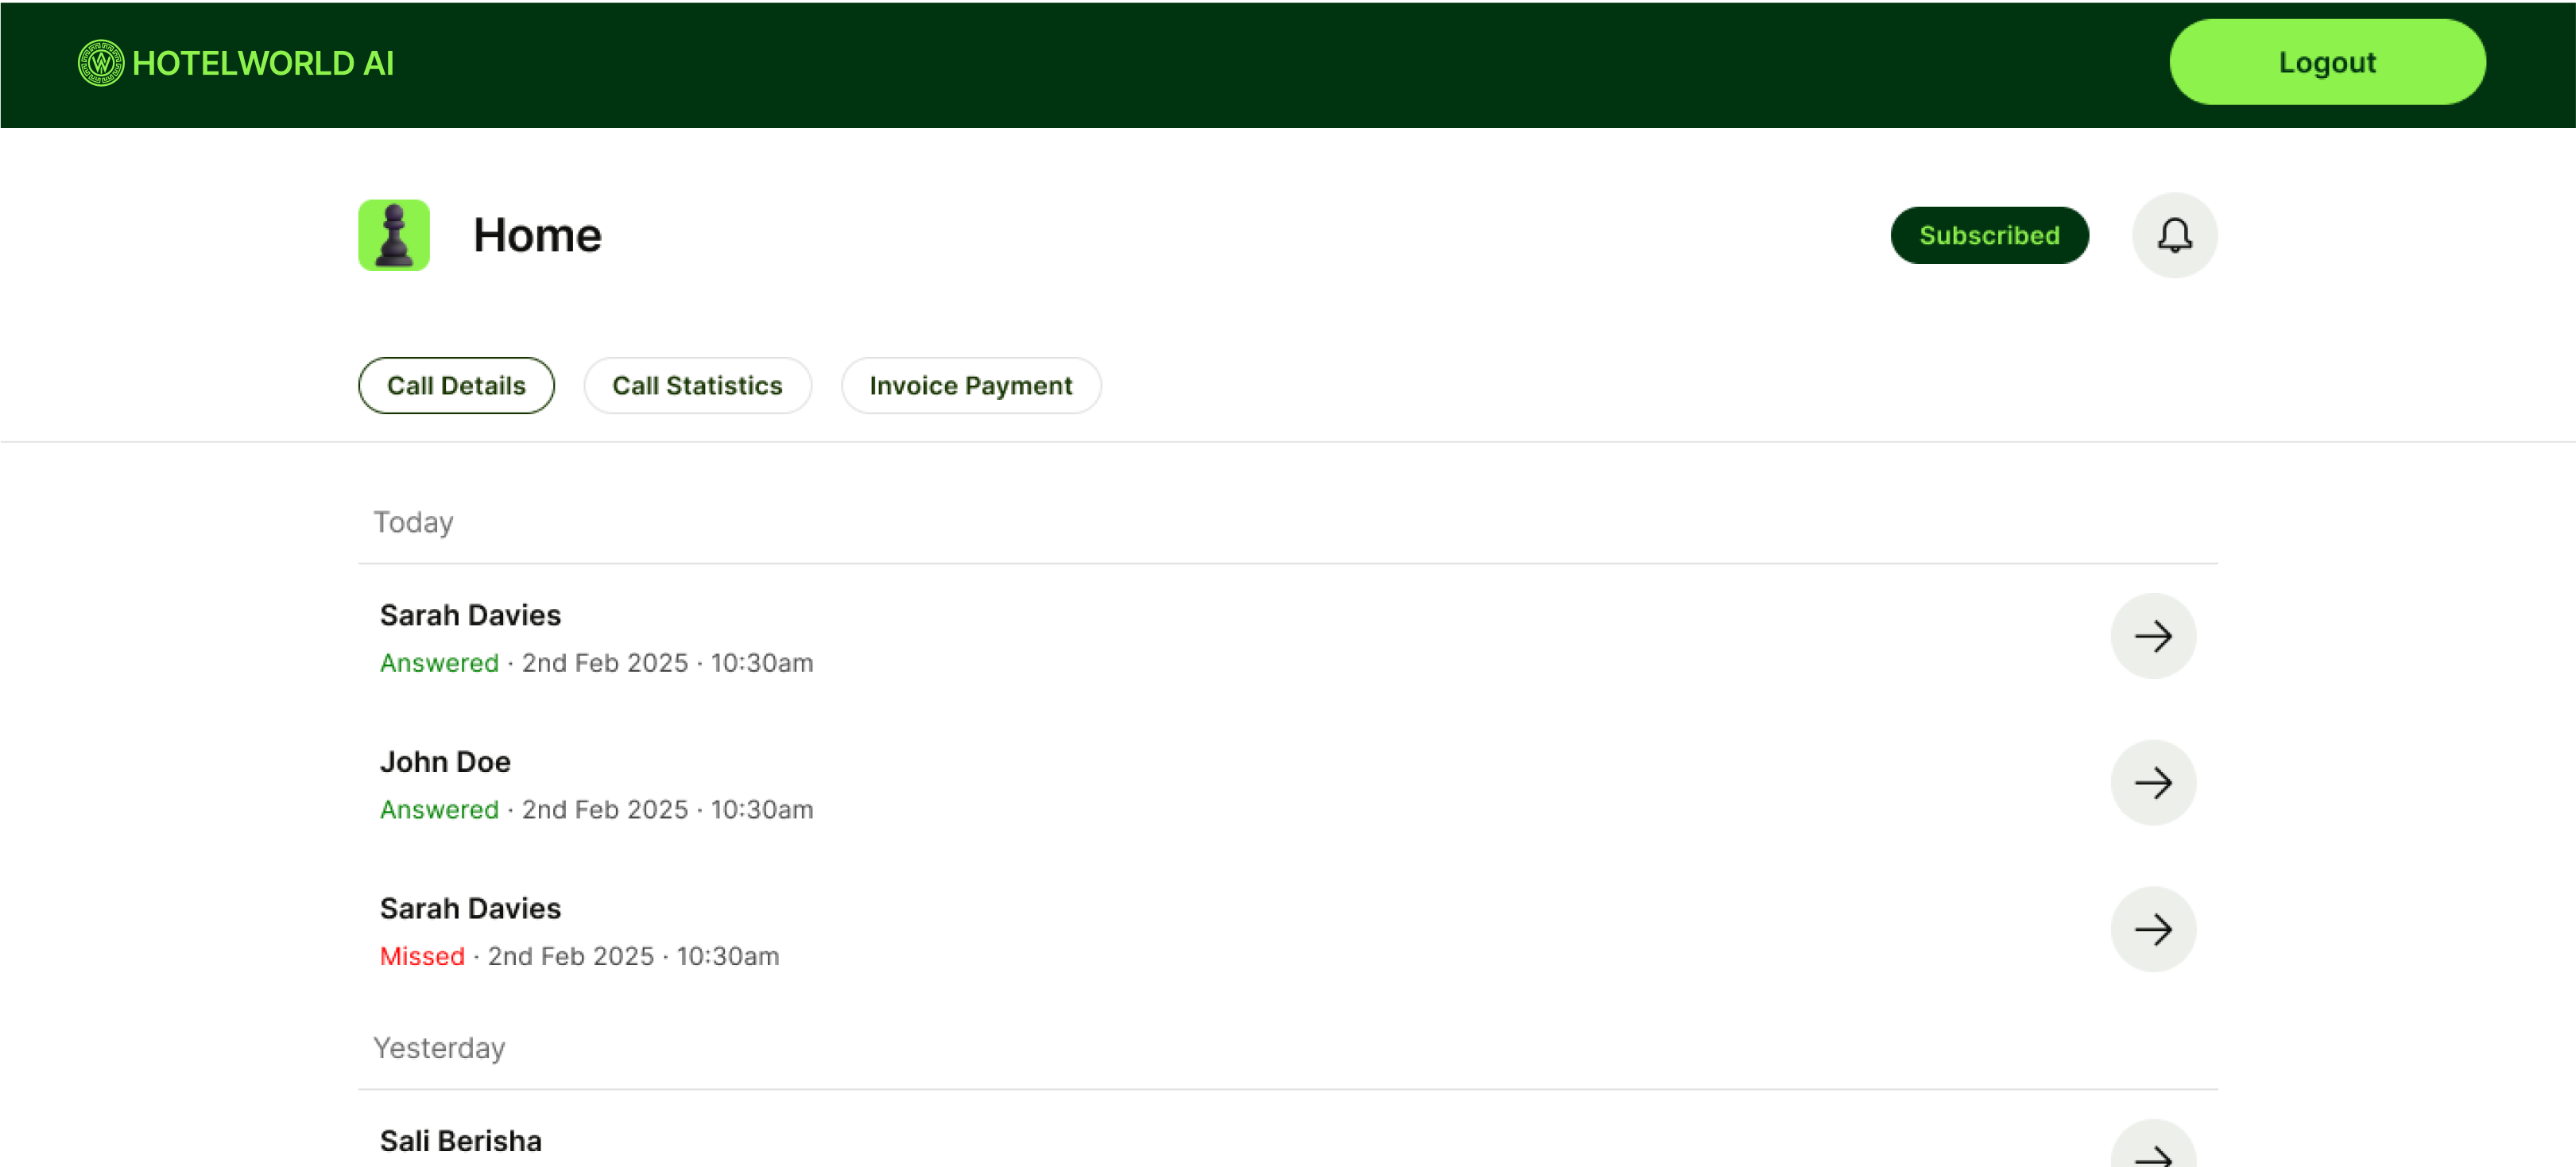Click the Subscribed status badge
The height and width of the screenshot is (1167, 2576).
1988,236
